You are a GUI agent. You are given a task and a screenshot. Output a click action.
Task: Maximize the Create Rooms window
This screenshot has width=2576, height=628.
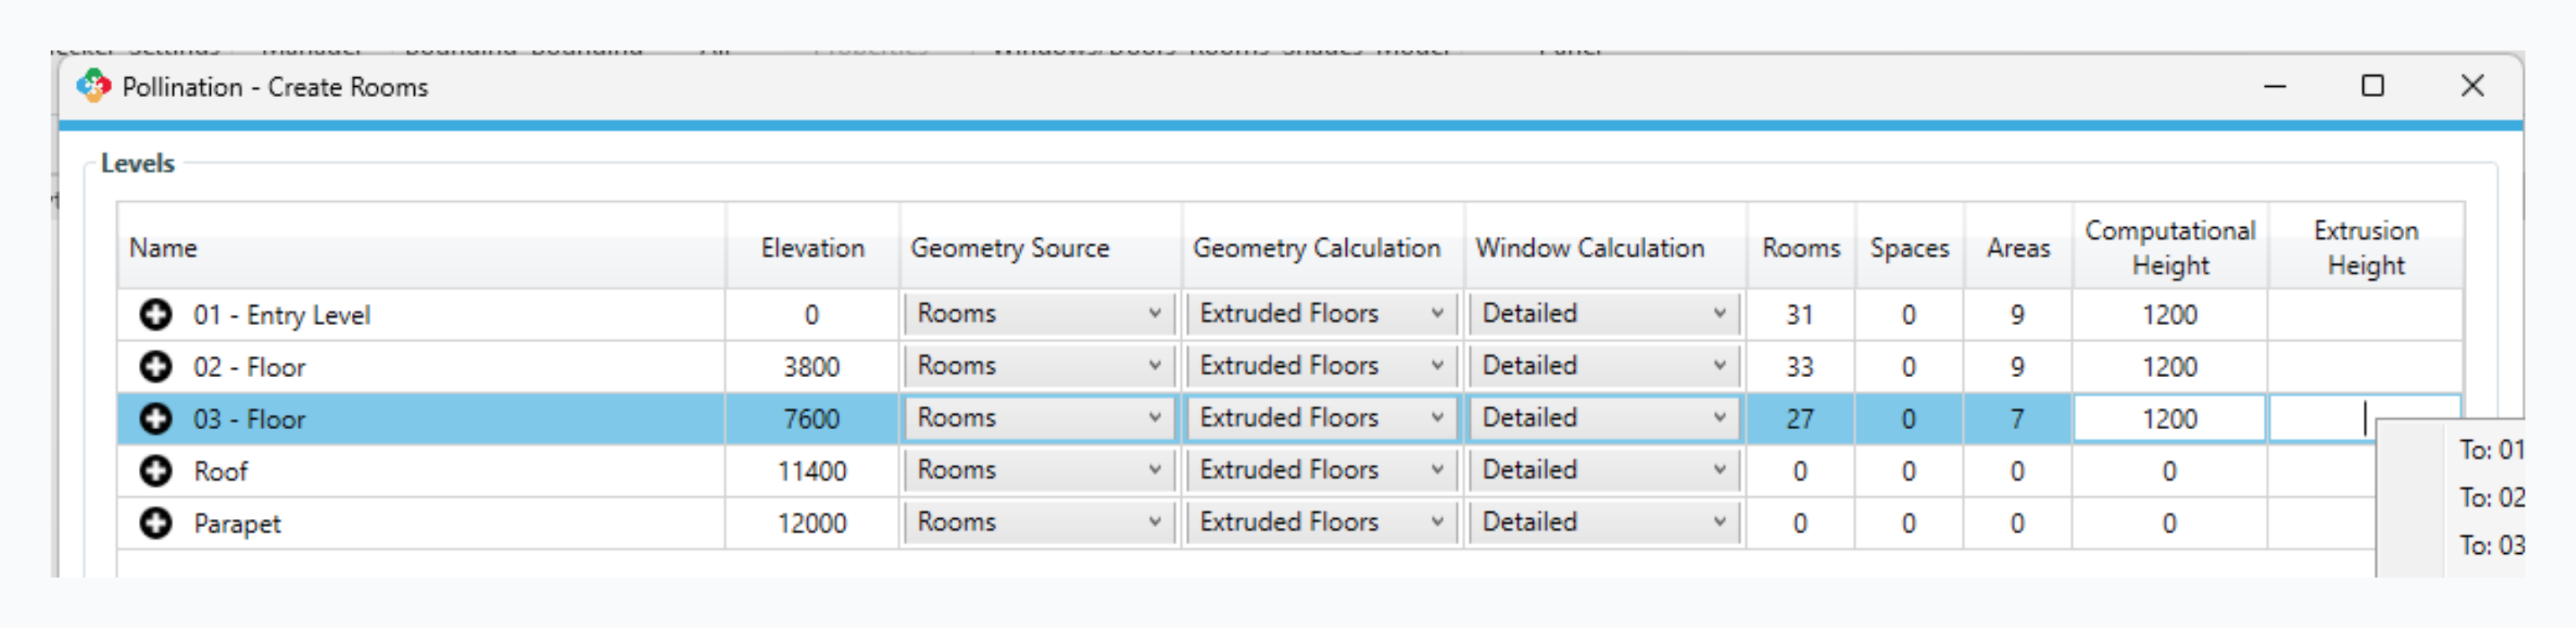click(2372, 87)
